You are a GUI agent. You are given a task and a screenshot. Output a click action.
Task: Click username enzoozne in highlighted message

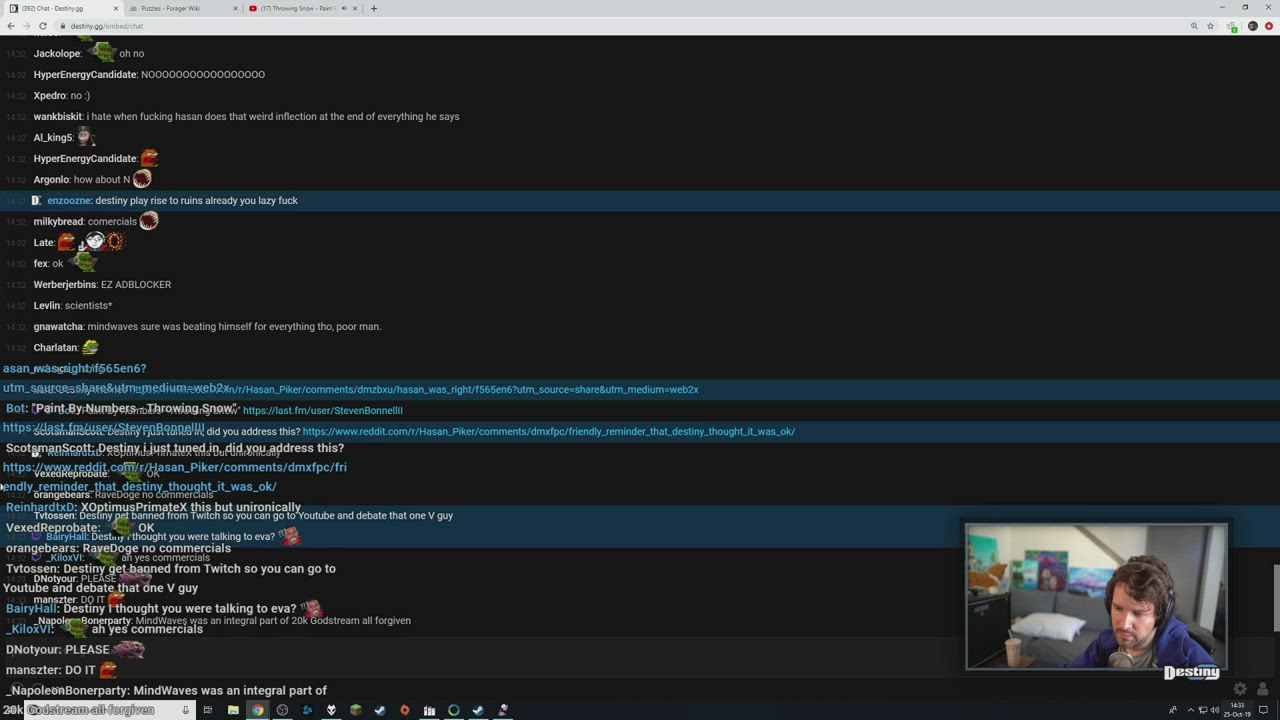pos(69,201)
